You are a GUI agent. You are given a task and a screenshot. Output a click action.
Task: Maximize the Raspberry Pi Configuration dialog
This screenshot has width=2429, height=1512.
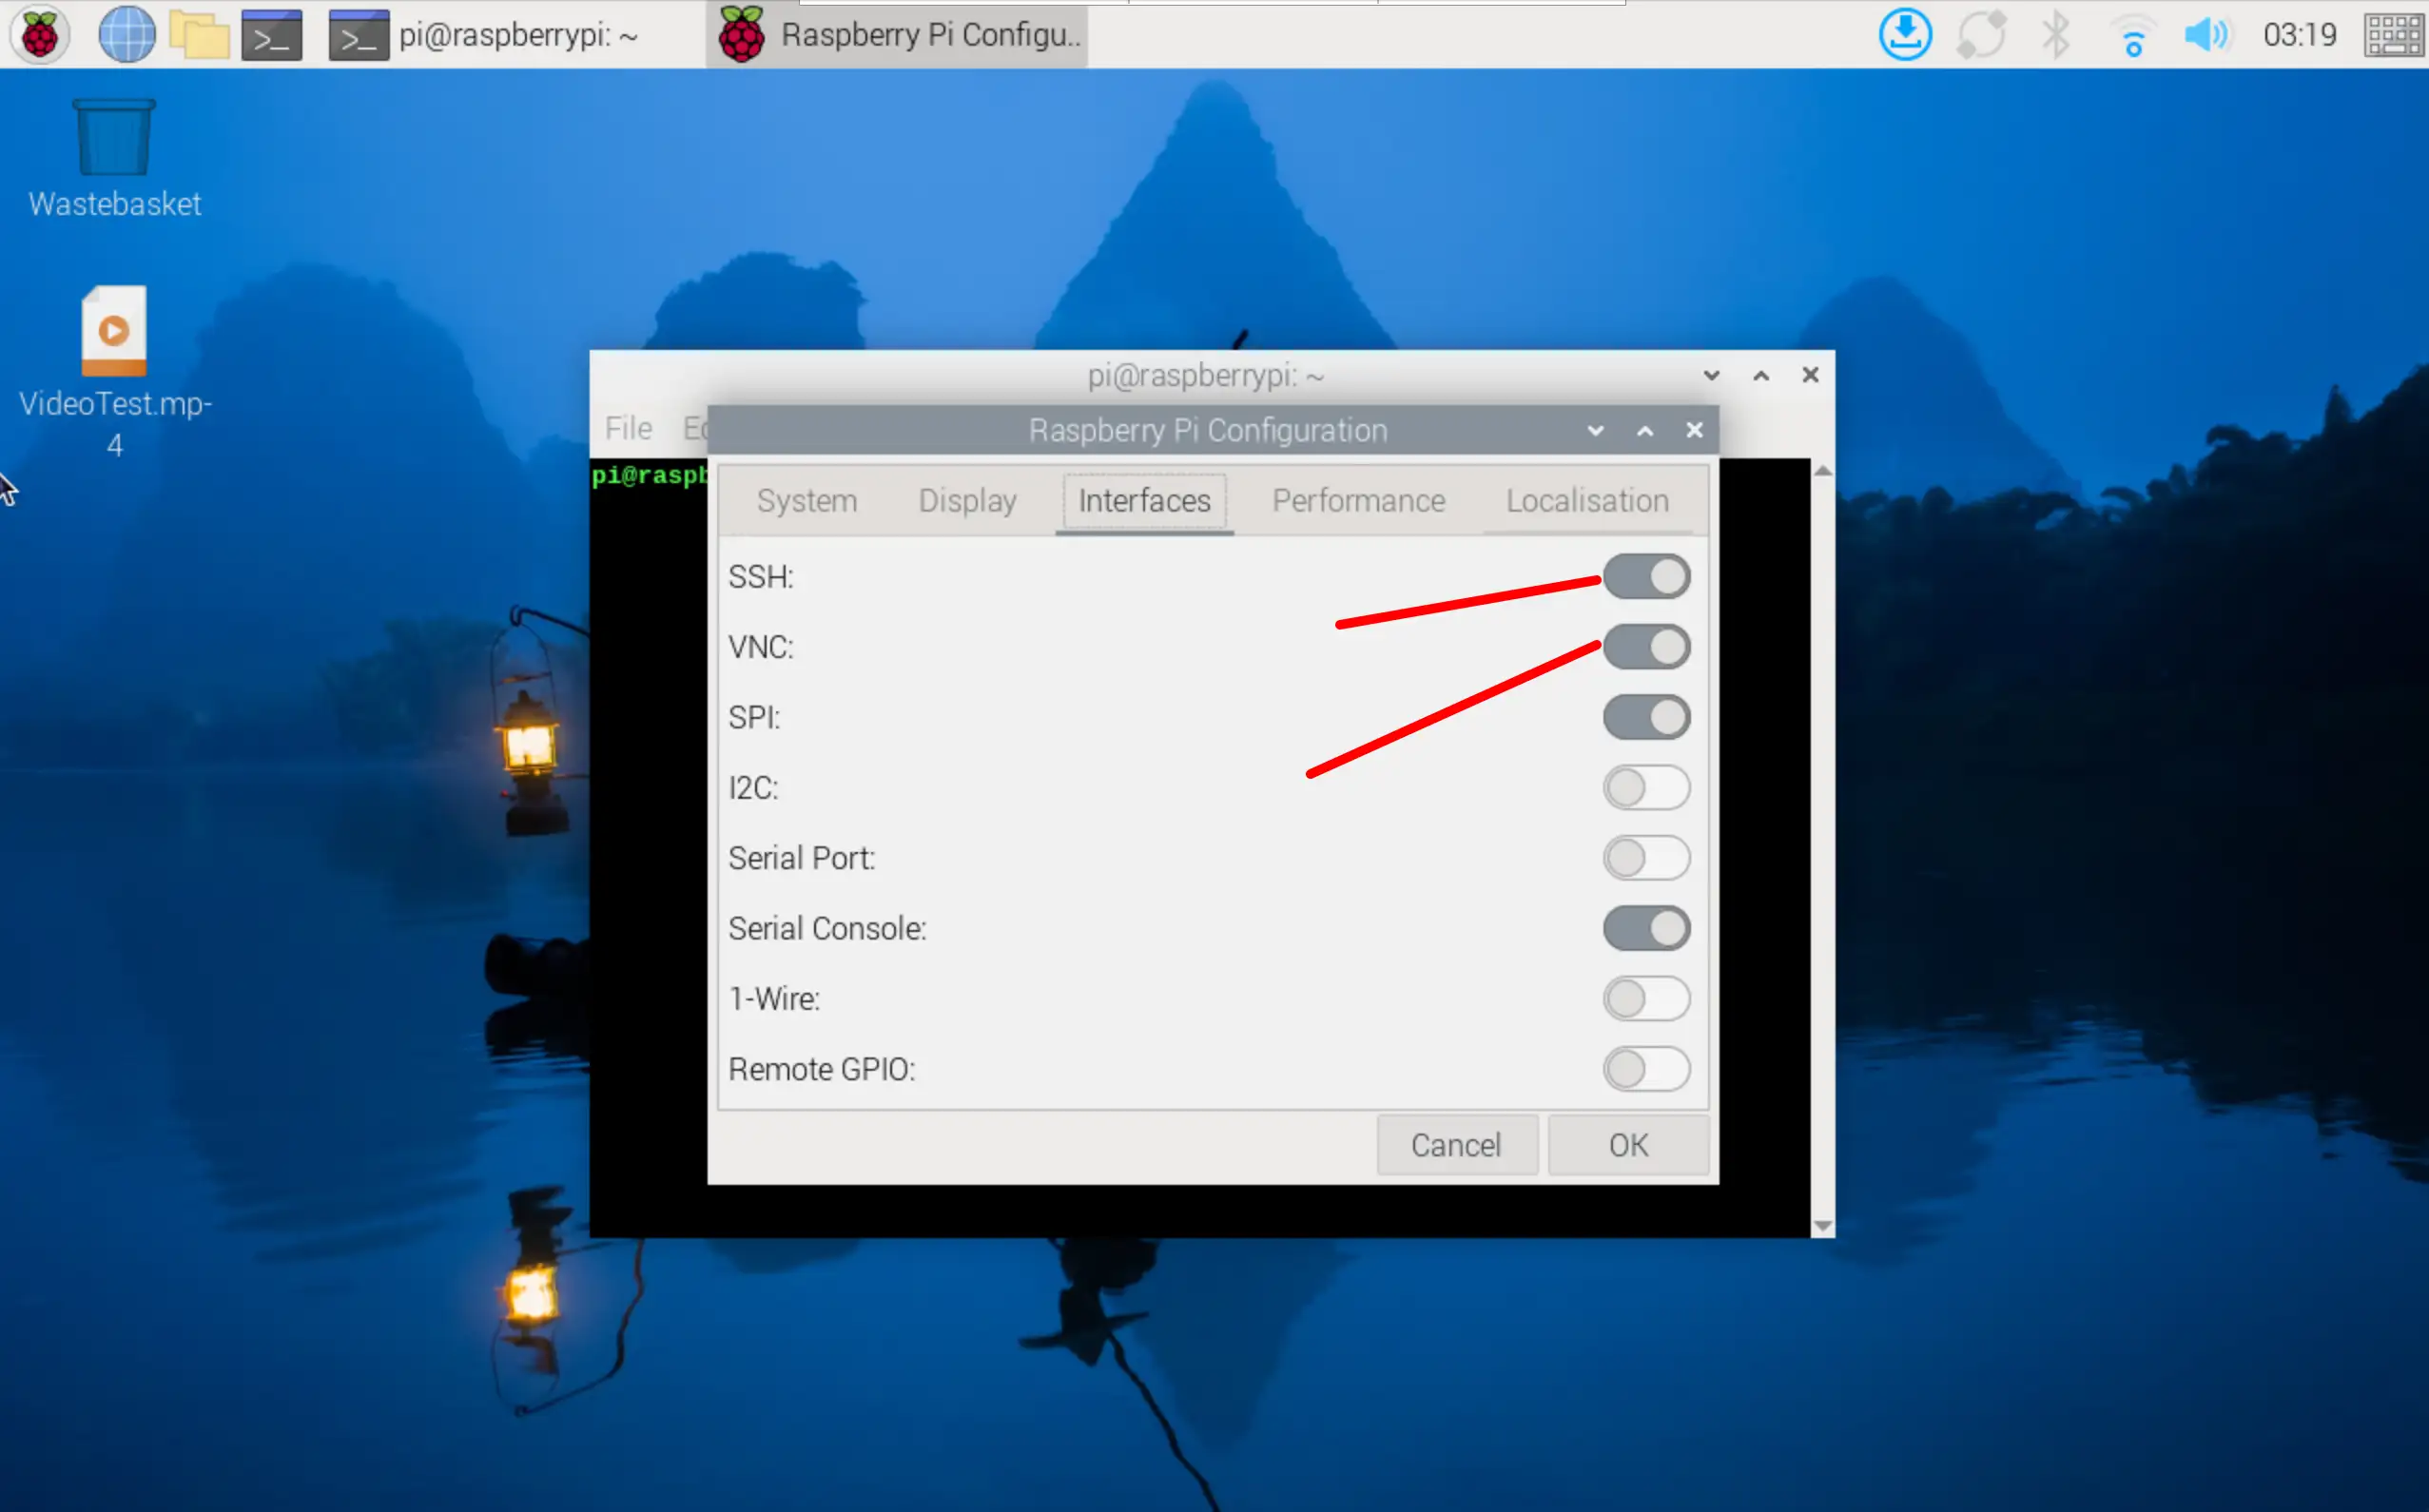(1645, 430)
